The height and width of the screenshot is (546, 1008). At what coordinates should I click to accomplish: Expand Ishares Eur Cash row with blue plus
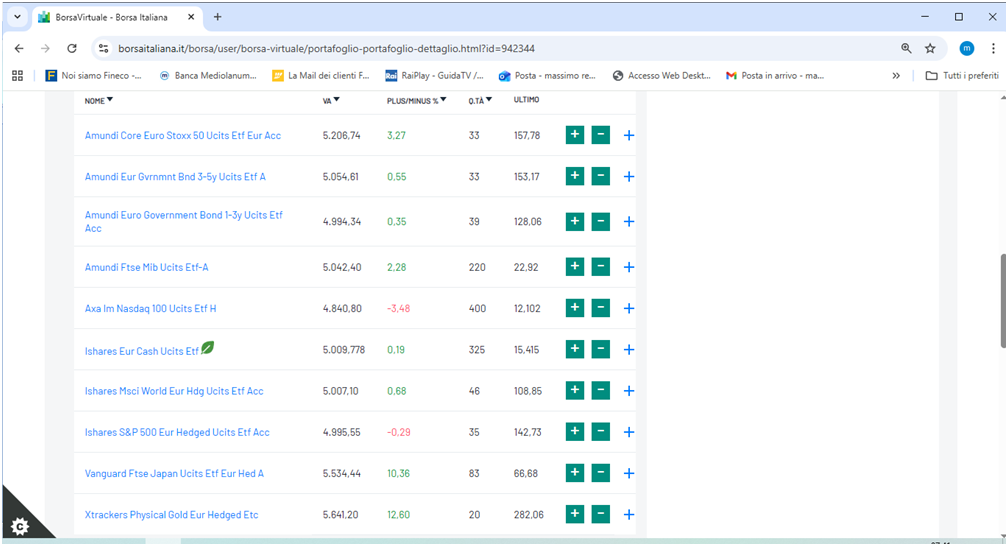click(629, 350)
